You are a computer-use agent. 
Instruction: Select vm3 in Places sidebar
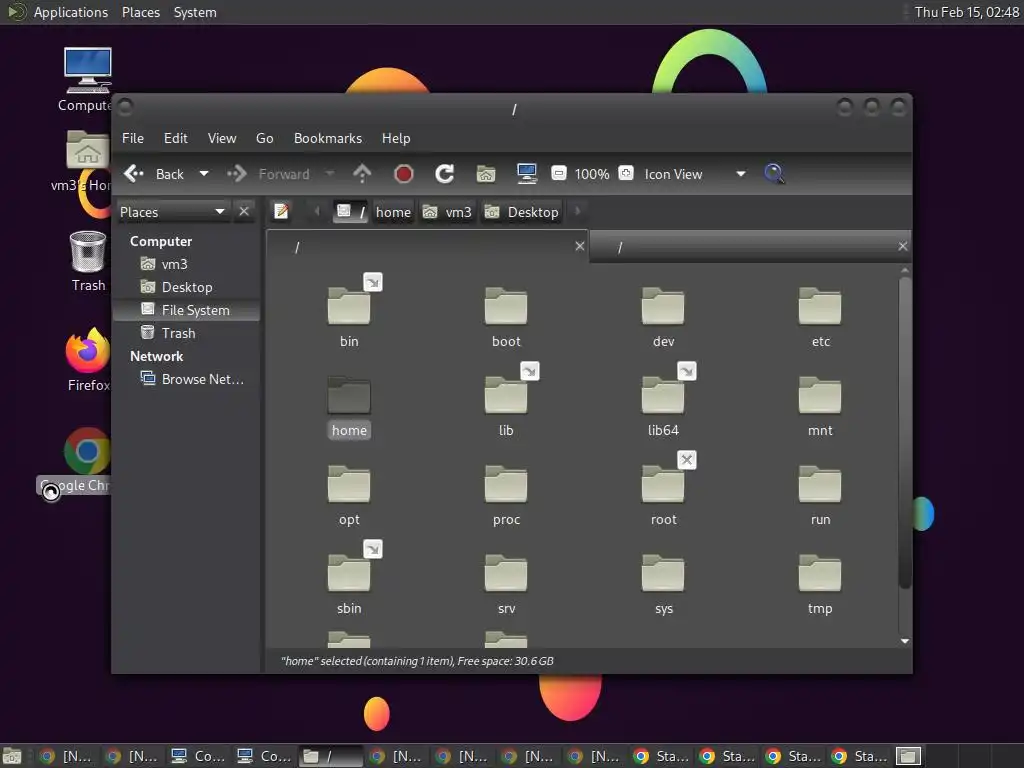(x=174, y=264)
